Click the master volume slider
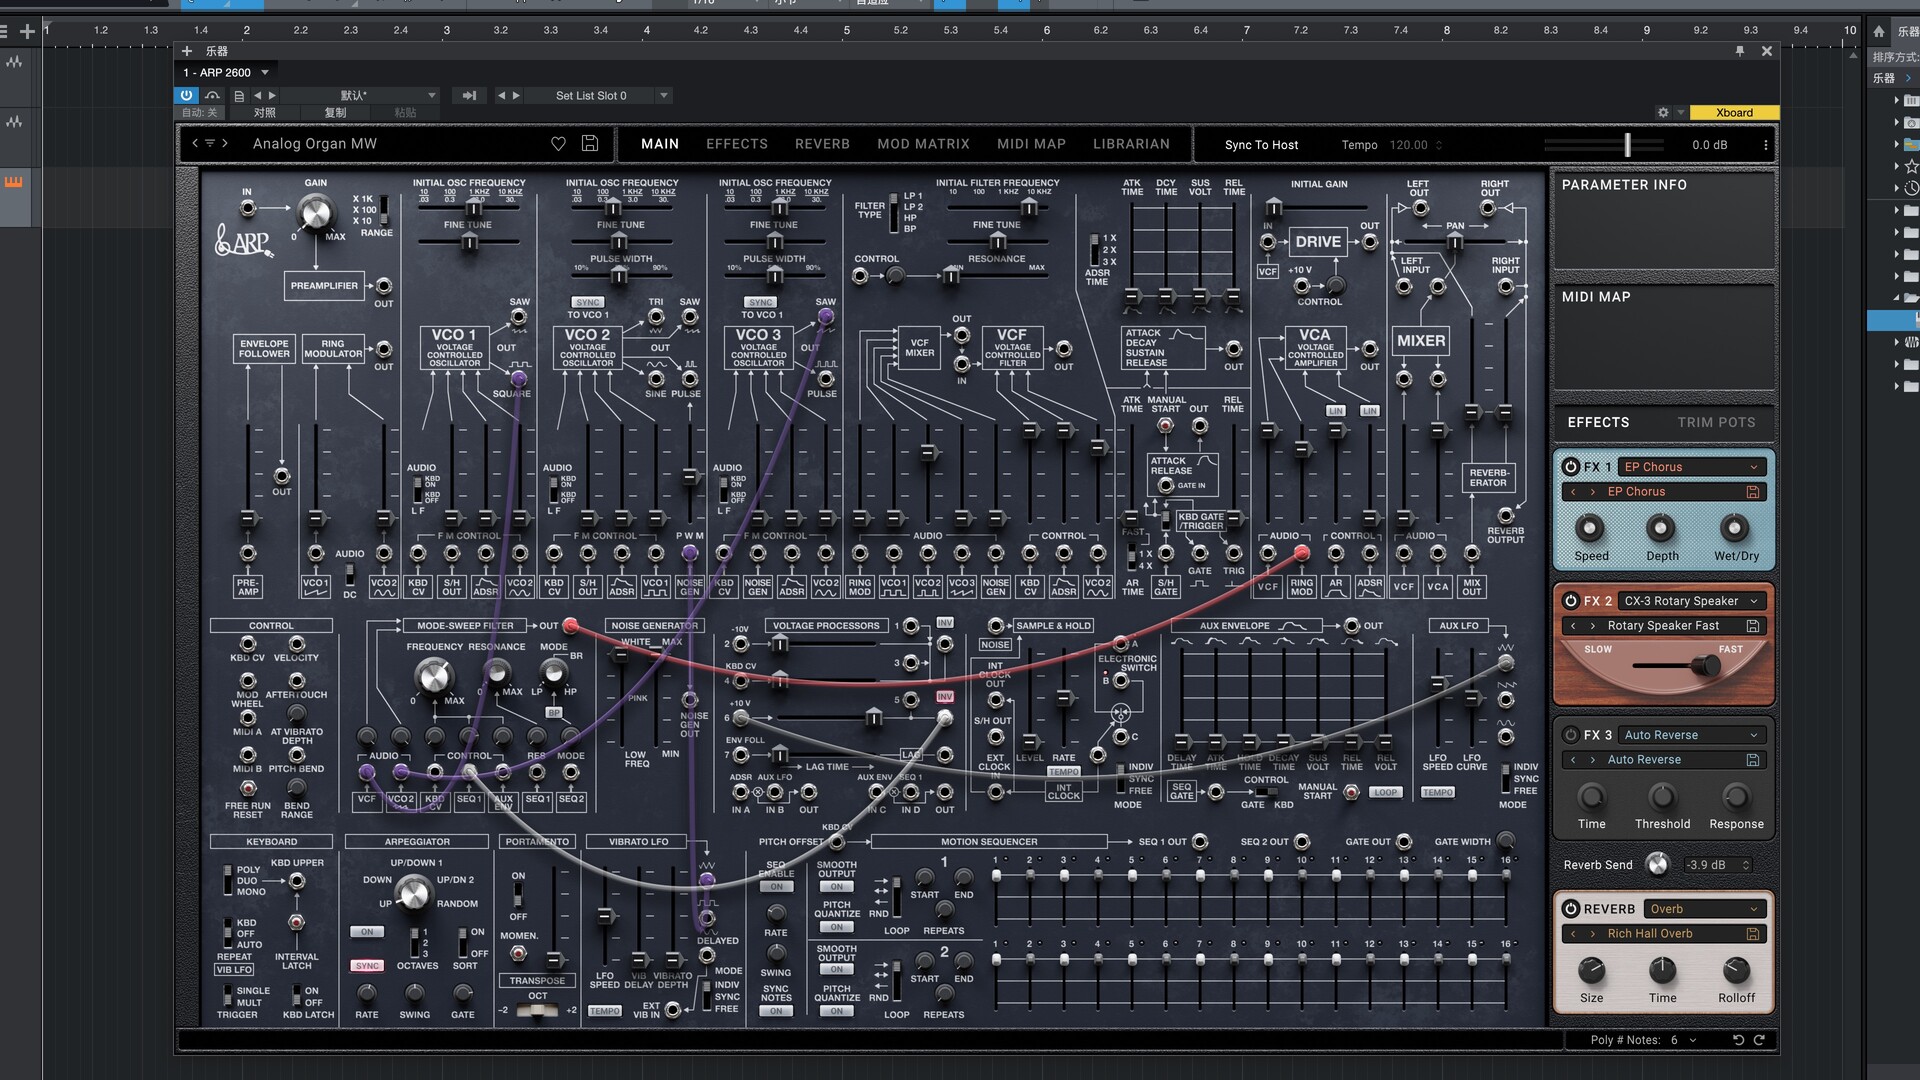 pos(1627,145)
